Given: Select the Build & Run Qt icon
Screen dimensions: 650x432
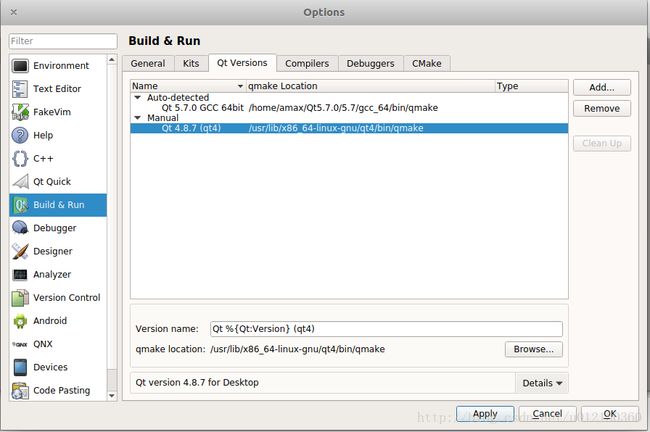Looking at the screenshot, I should point(20,205).
